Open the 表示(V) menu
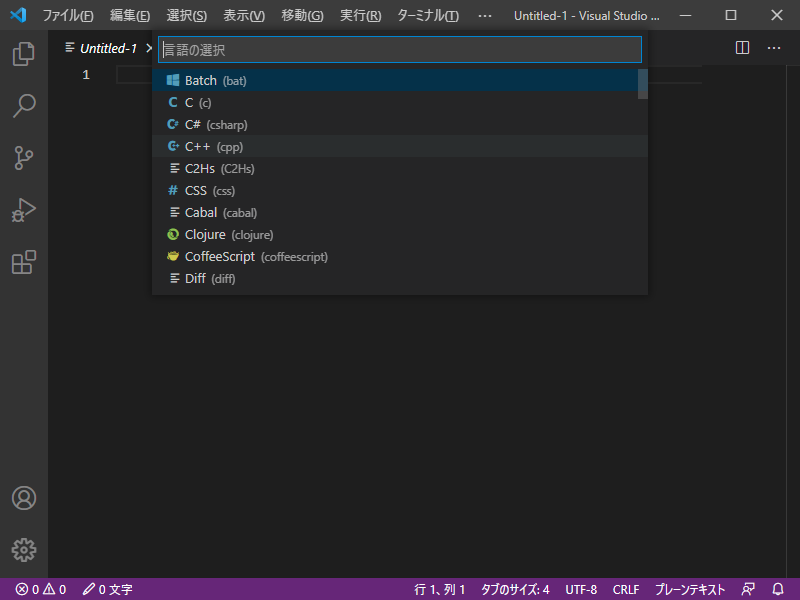This screenshot has width=800, height=600. click(x=244, y=15)
